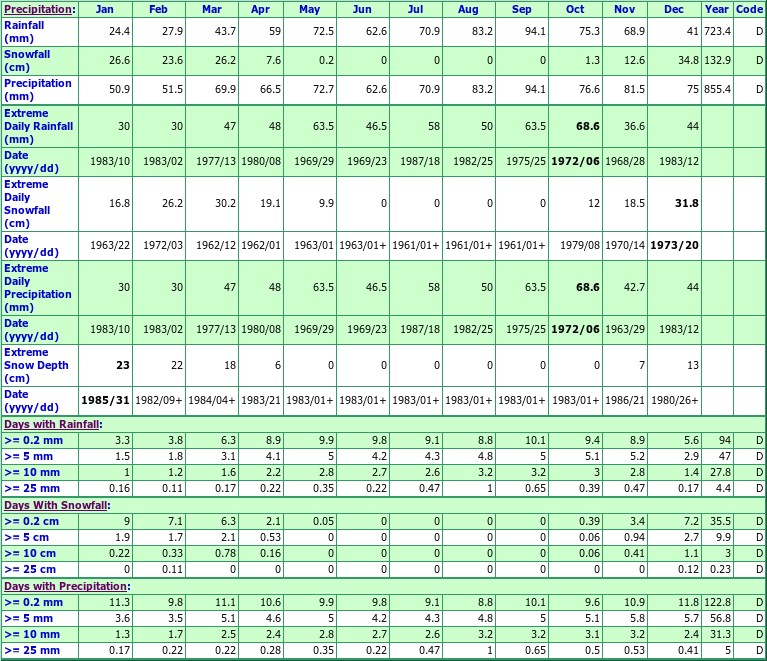The image size is (767, 661).
Task: Select the bold 1973/20 date cell
Action: 674,245
